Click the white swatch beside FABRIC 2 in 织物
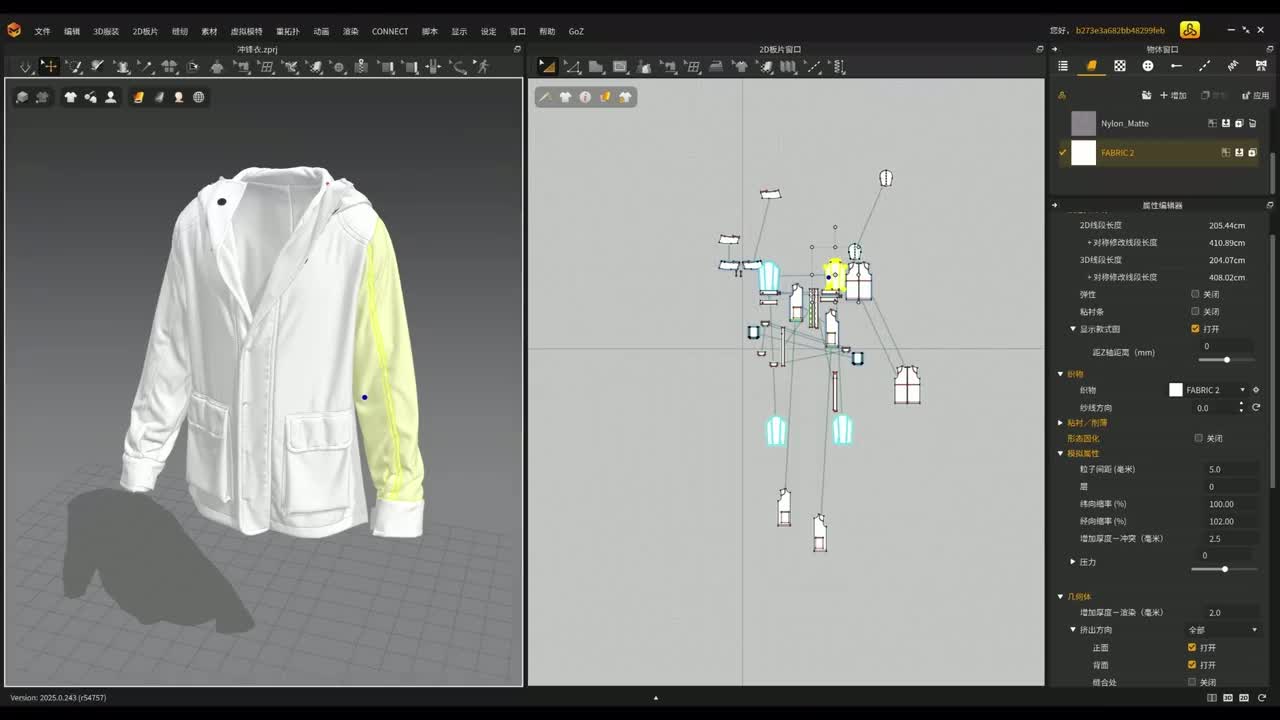This screenshot has height=720, width=1280. [1176, 390]
